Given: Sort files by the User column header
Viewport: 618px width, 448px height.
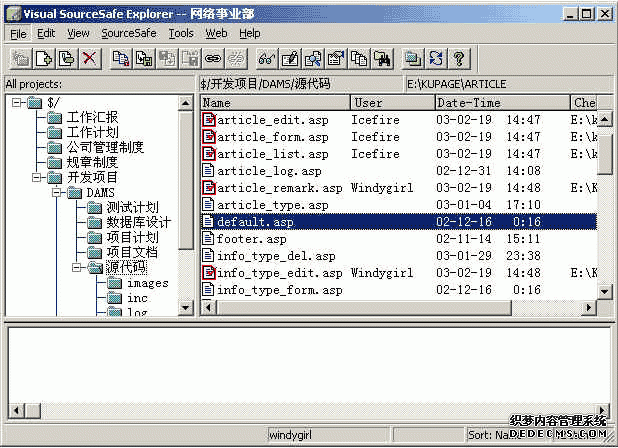Looking at the screenshot, I should 390,102.
